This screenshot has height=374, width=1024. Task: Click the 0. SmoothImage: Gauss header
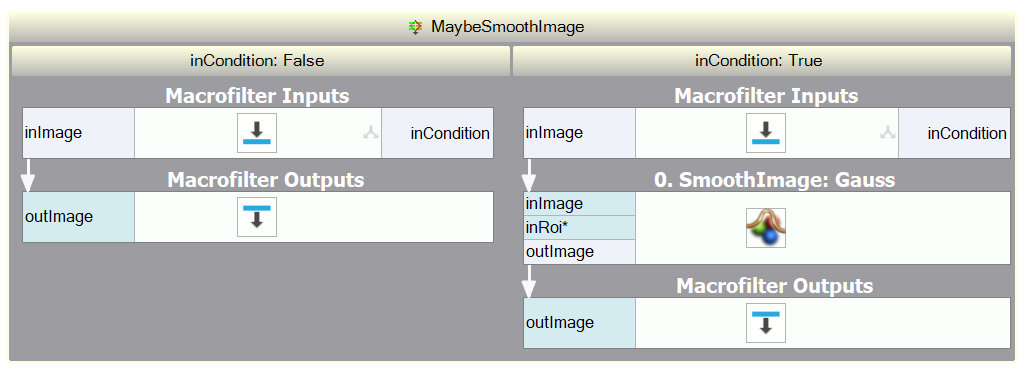point(775,179)
